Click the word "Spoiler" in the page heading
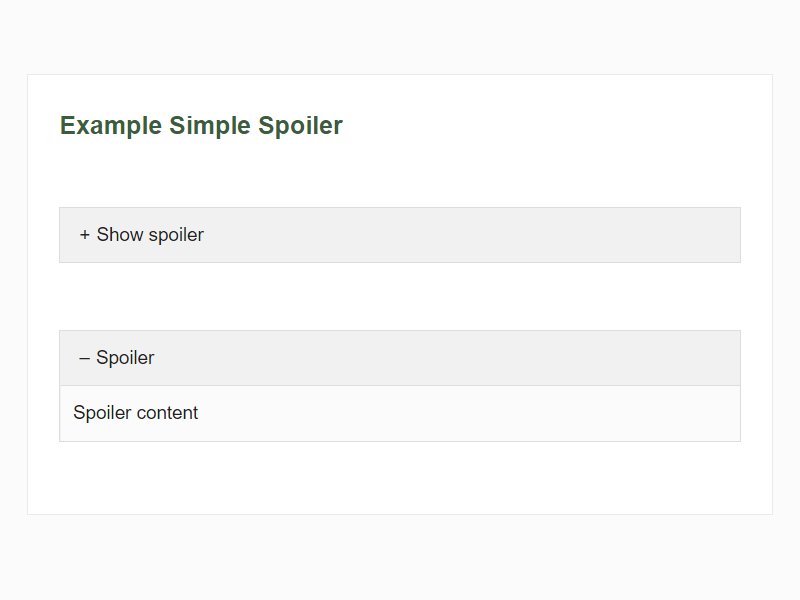 300,126
